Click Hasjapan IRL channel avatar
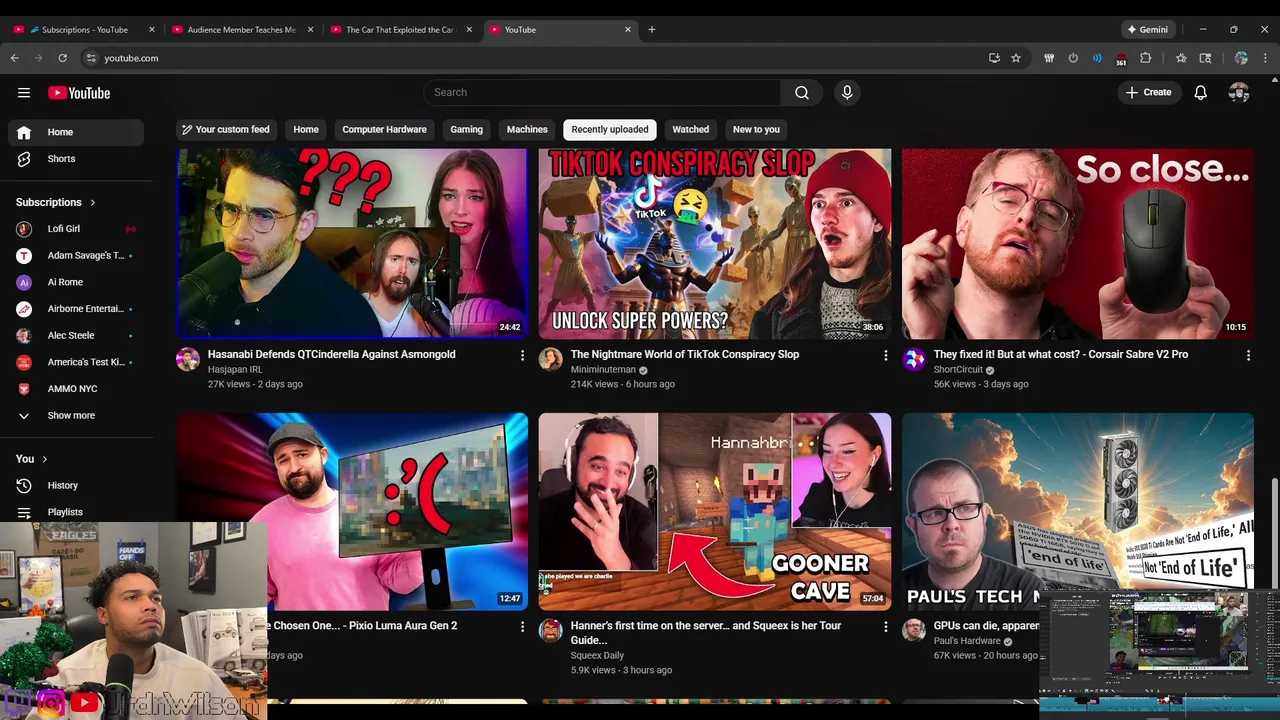This screenshot has width=1280, height=720. pyautogui.click(x=188, y=360)
